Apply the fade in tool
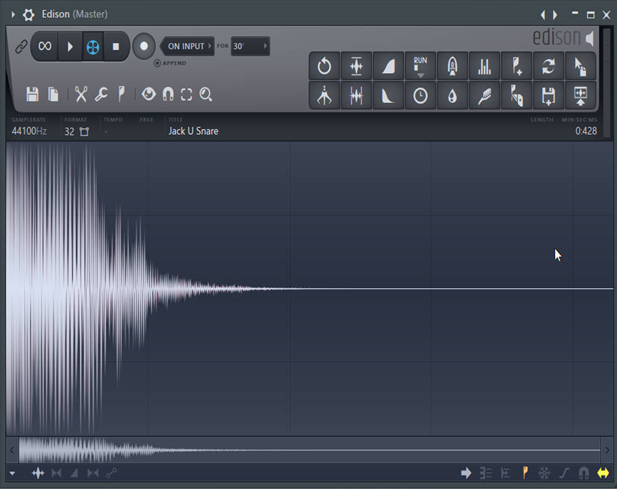The width and height of the screenshot is (617, 489). [x=388, y=66]
